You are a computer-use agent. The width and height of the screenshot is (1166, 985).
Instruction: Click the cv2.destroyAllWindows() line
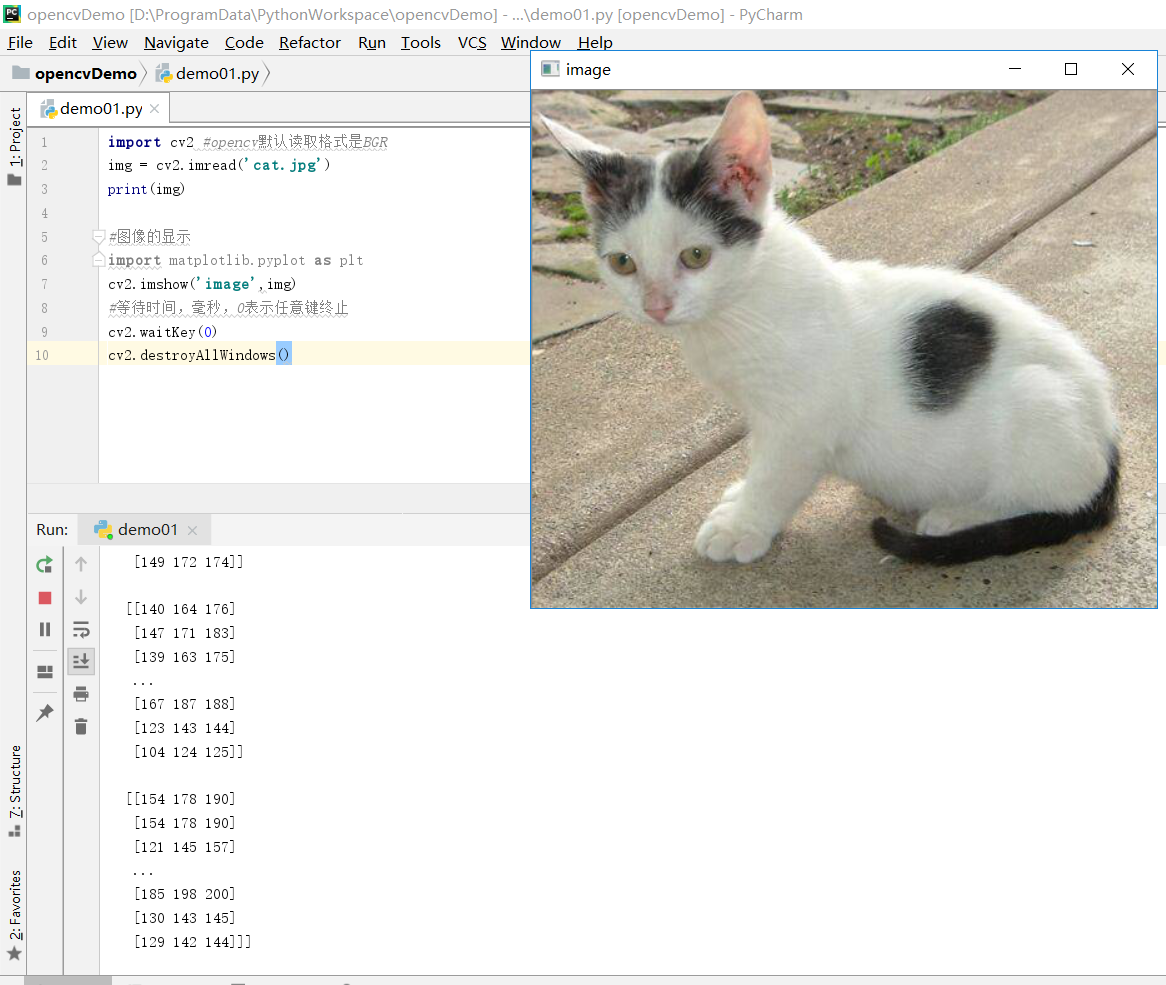click(x=199, y=355)
